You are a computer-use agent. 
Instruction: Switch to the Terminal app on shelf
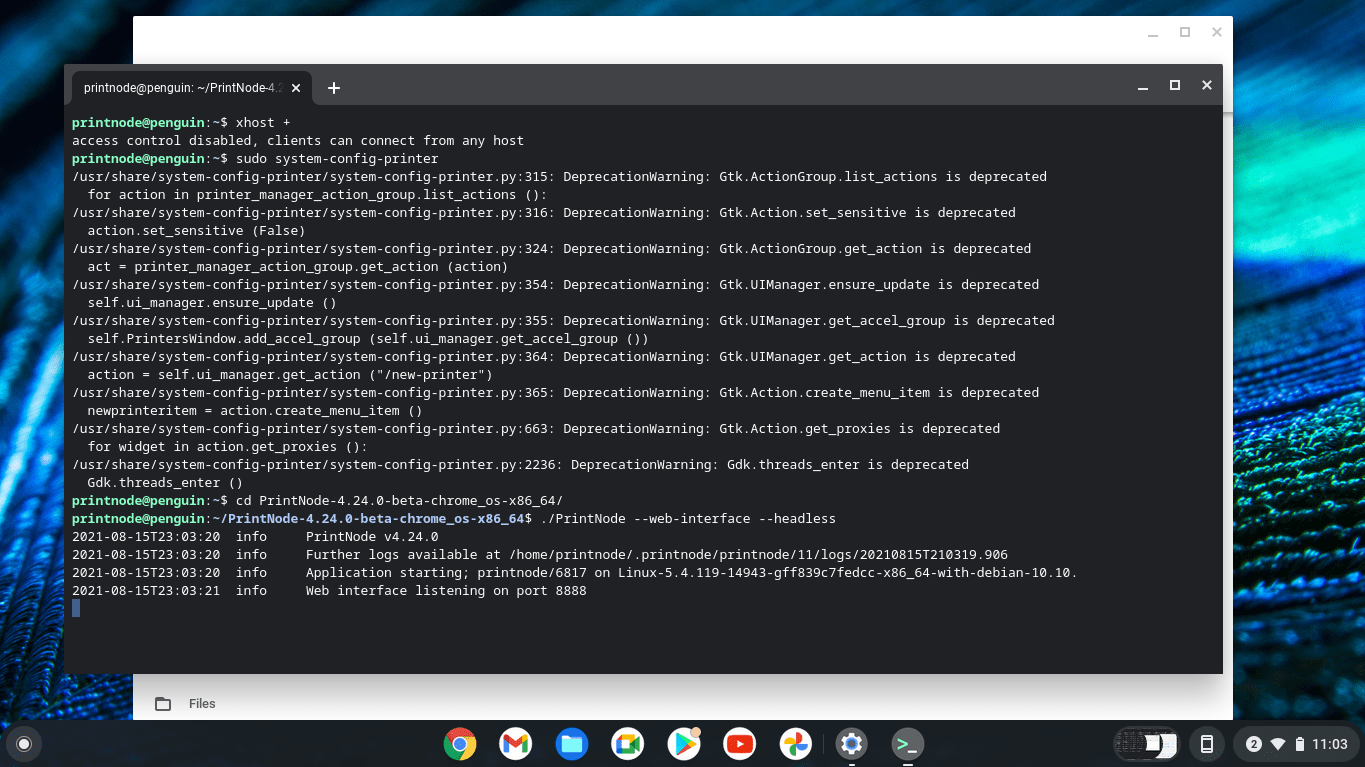pos(908,744)
